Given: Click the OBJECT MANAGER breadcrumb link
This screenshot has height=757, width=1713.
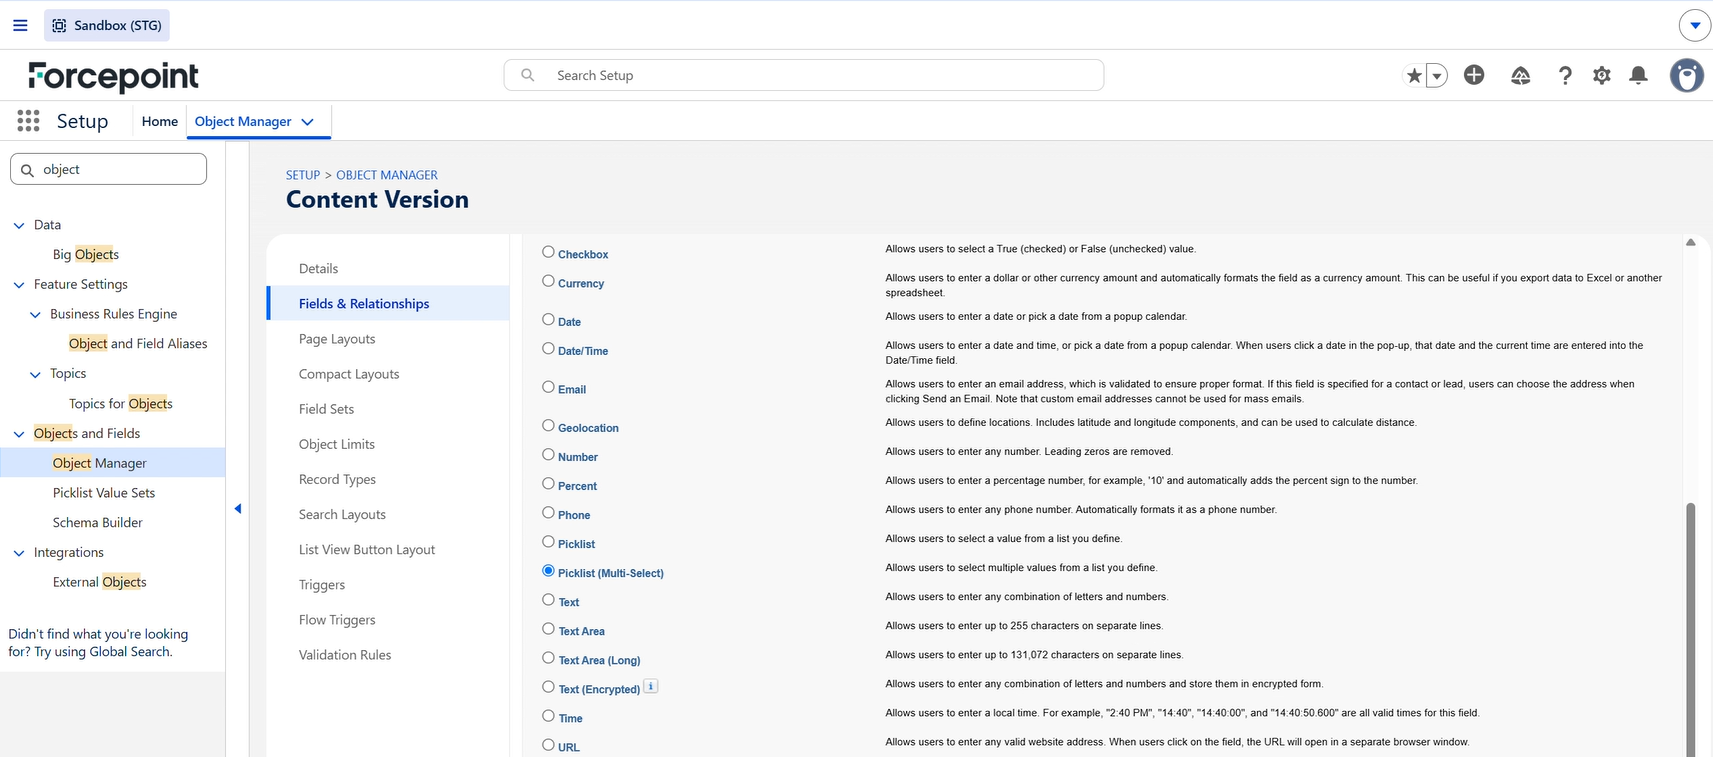Looking at the screenshot, I should (387, 175).
